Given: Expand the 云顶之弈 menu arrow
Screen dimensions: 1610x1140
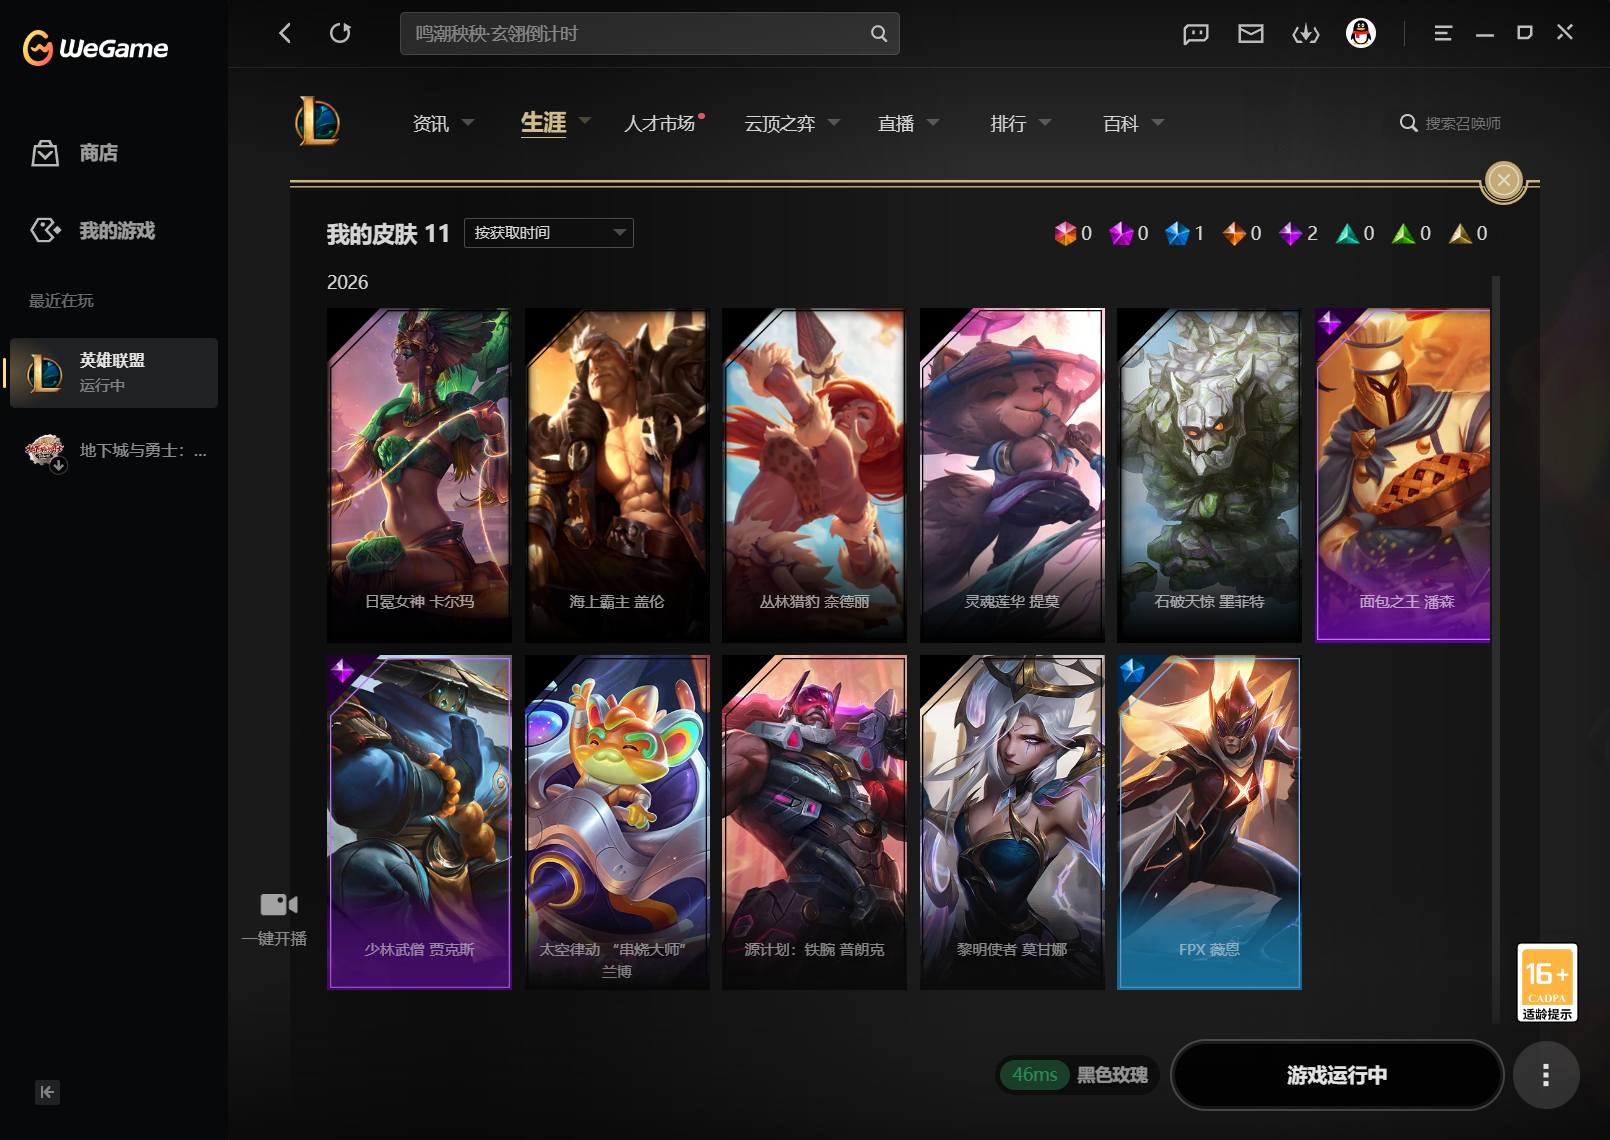Looking at the screenshot, I should tap(834, 123).
